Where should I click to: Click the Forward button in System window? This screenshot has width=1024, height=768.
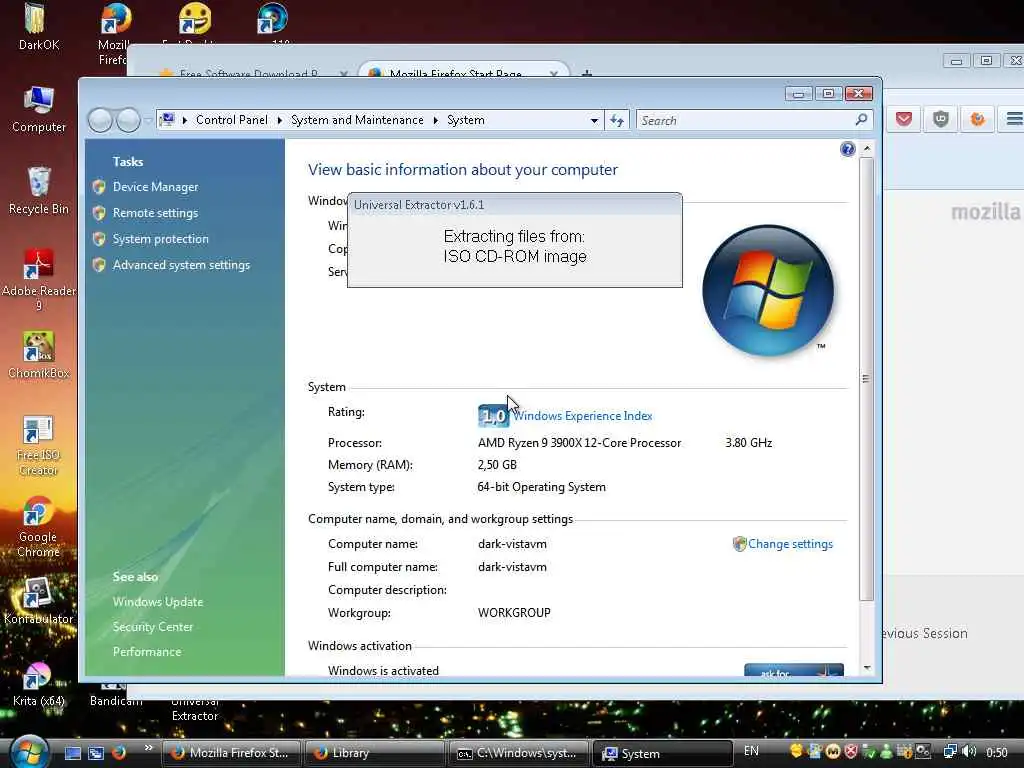[x=128, y=120]
